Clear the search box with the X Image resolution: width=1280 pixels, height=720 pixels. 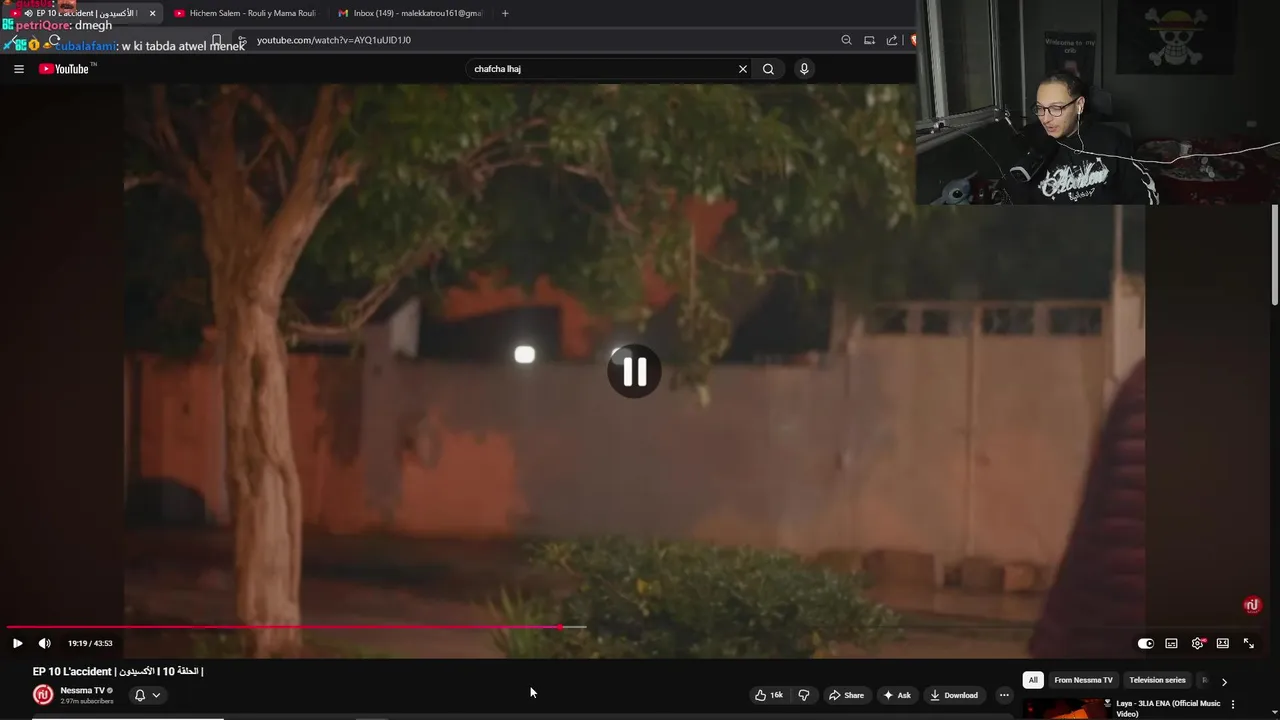pyautogui.click(x=743, y=69)
